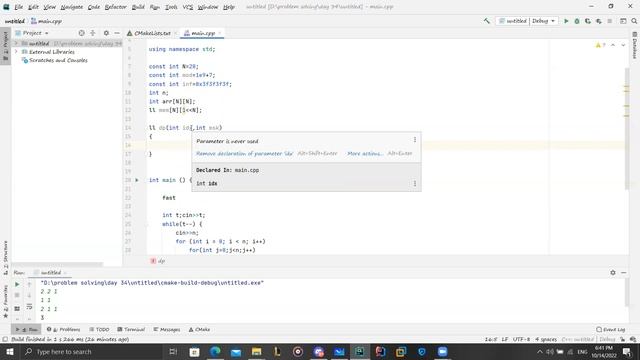Click 'dp' breadcrumb below editor

(158, 261)
